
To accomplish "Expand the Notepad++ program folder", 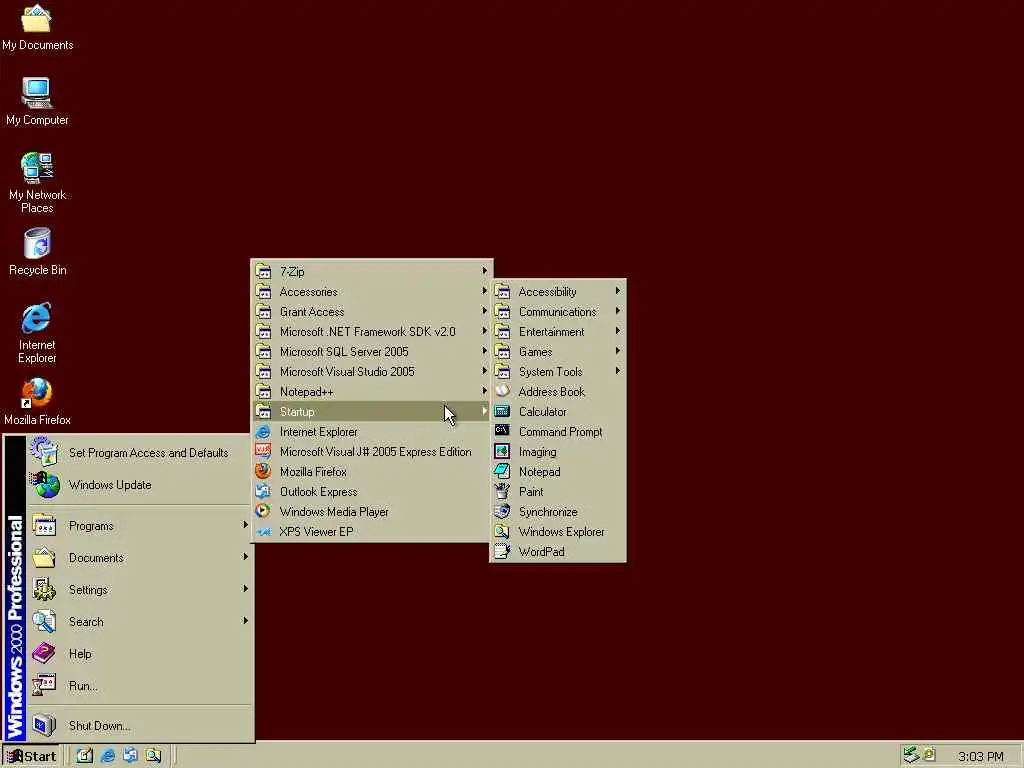I will pos(372,392).
